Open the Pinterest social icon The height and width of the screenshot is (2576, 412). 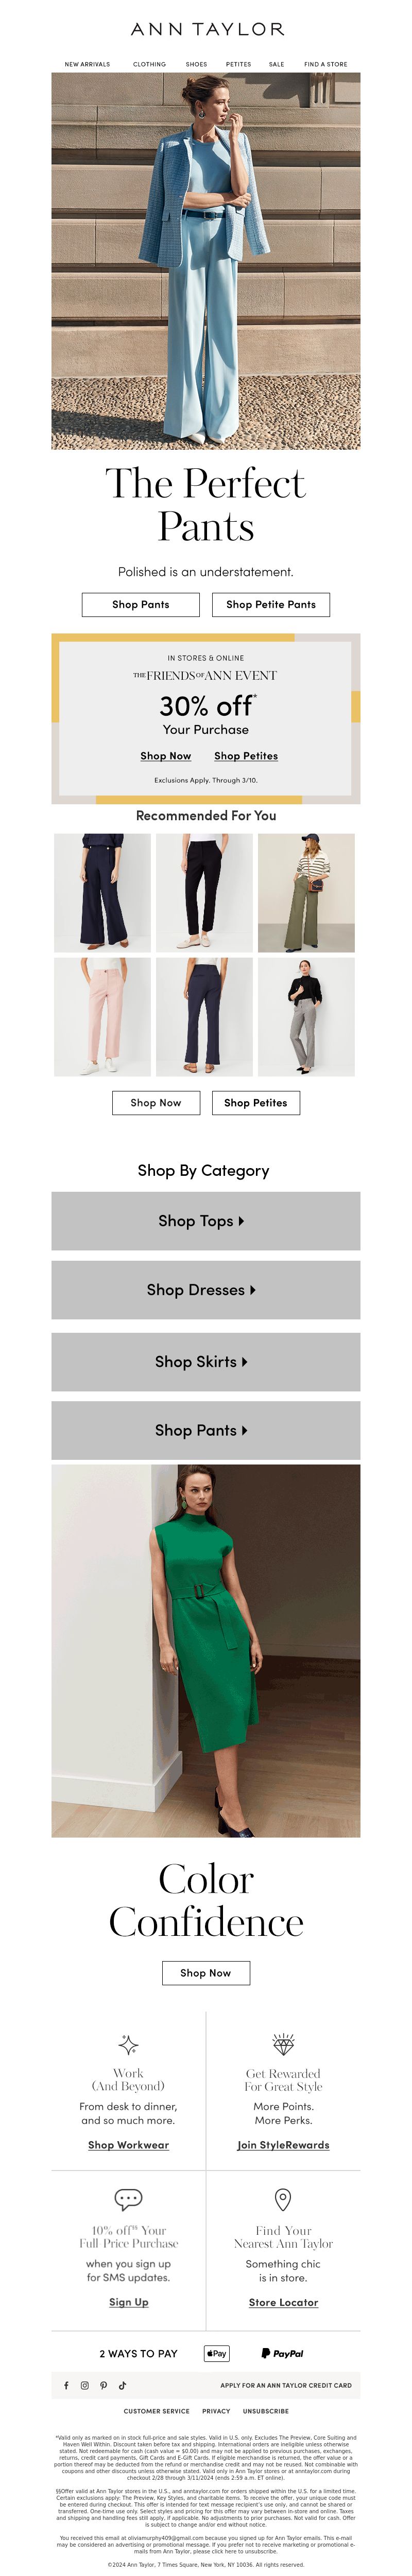coord(103,2385)
